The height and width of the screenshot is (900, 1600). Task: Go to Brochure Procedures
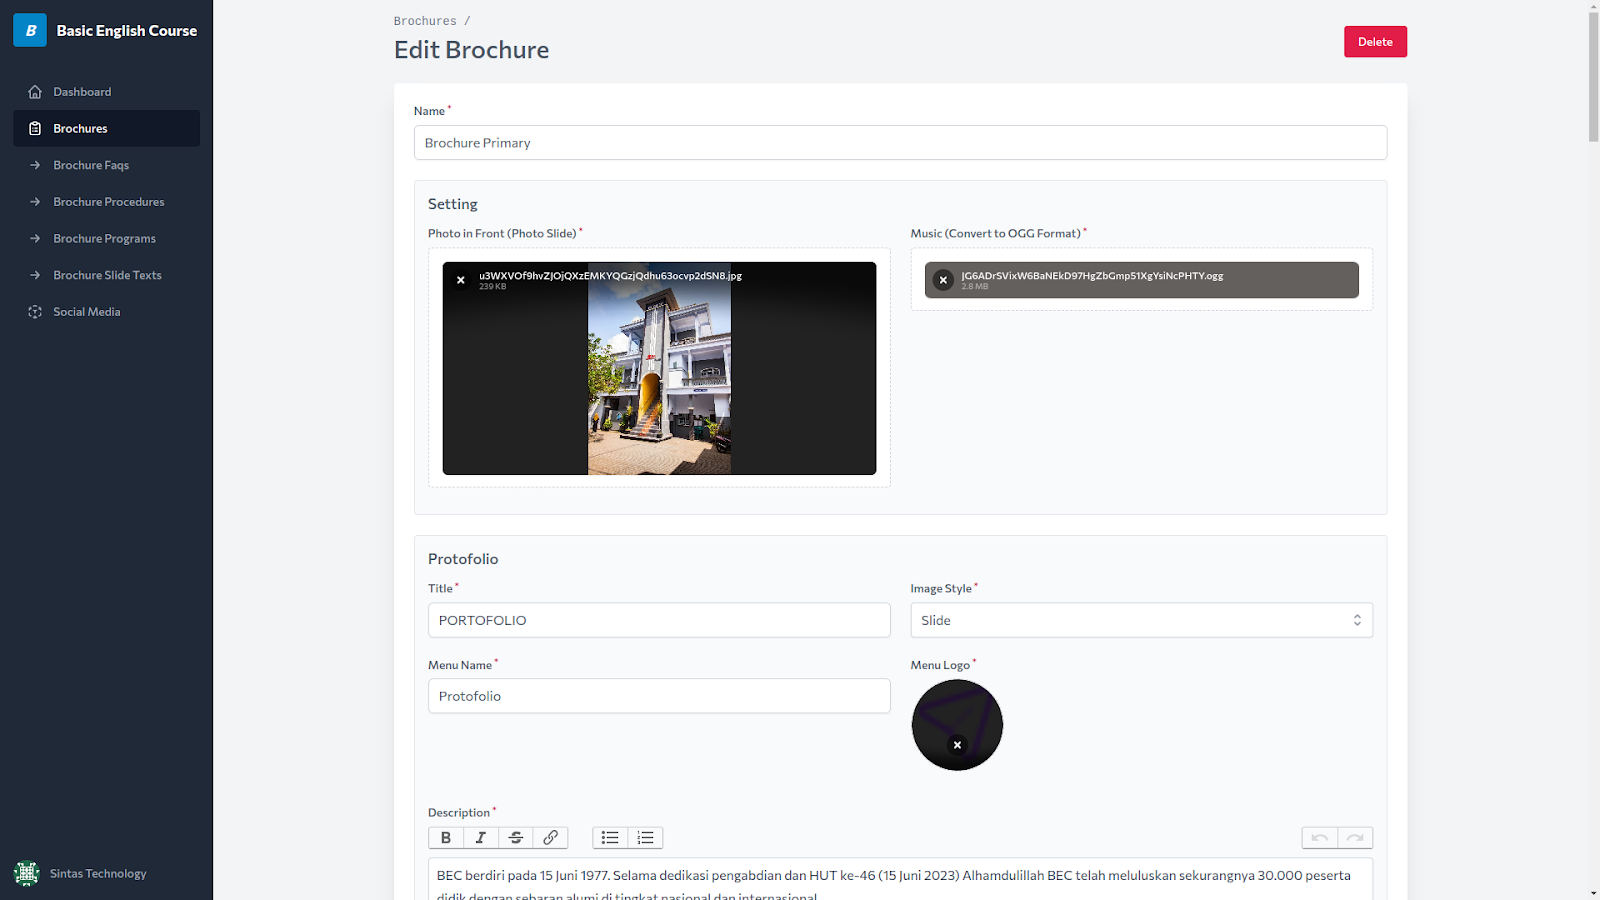(106, 202)
